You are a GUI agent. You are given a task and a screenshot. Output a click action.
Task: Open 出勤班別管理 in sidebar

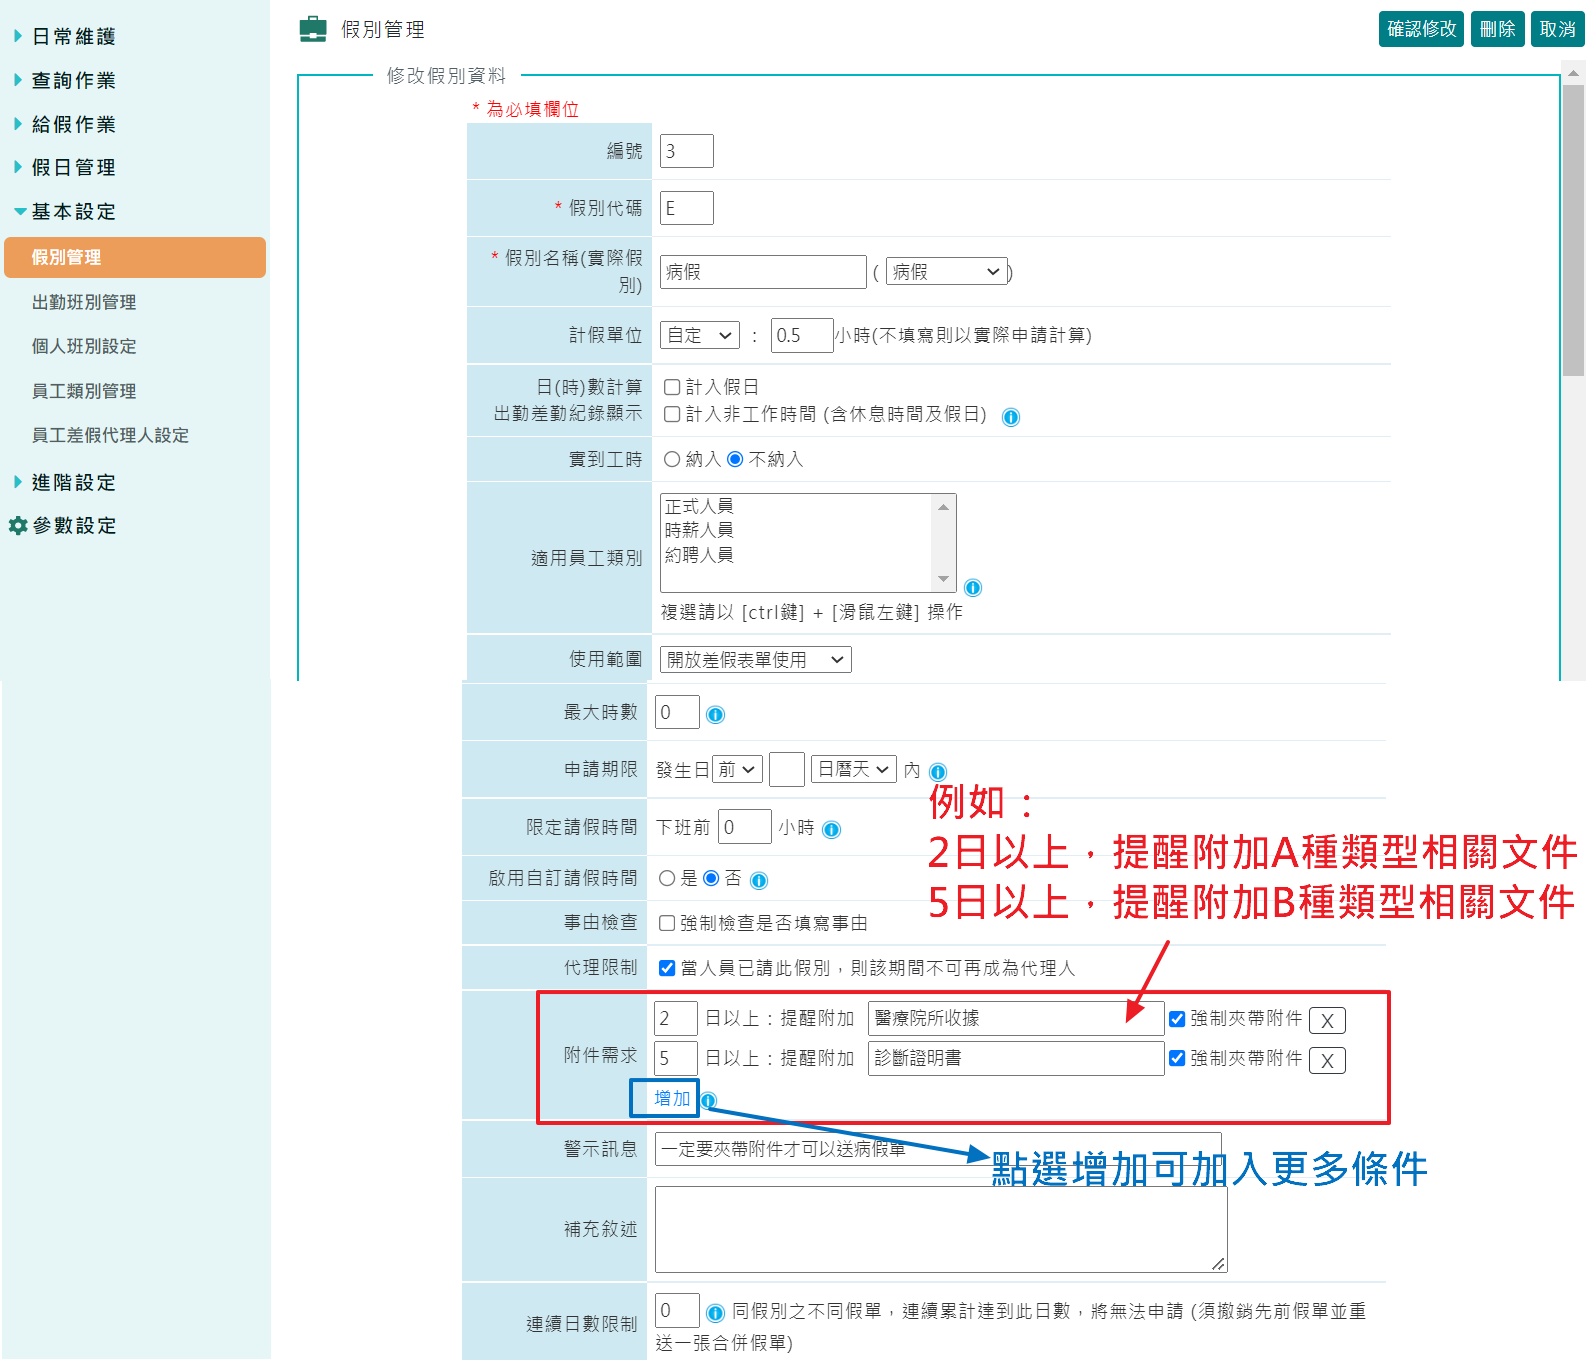pyautogui.click(x=84, y=302)
